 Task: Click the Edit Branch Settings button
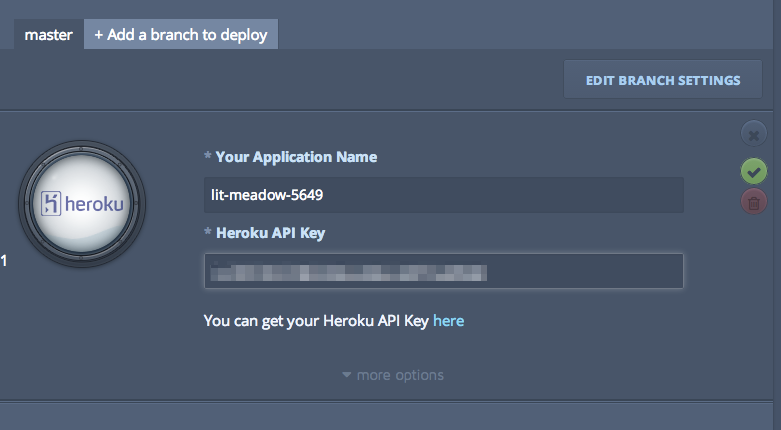tap(663, 80)
